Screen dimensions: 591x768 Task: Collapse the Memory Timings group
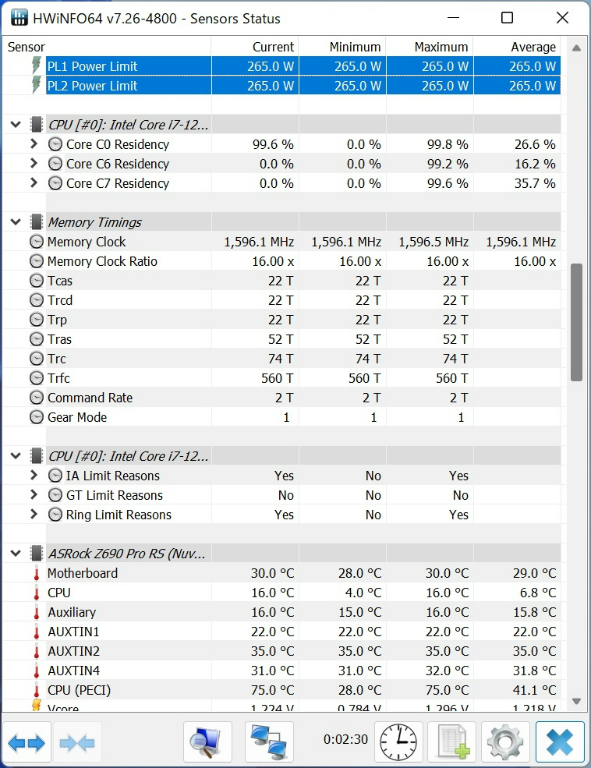(16, 222)
